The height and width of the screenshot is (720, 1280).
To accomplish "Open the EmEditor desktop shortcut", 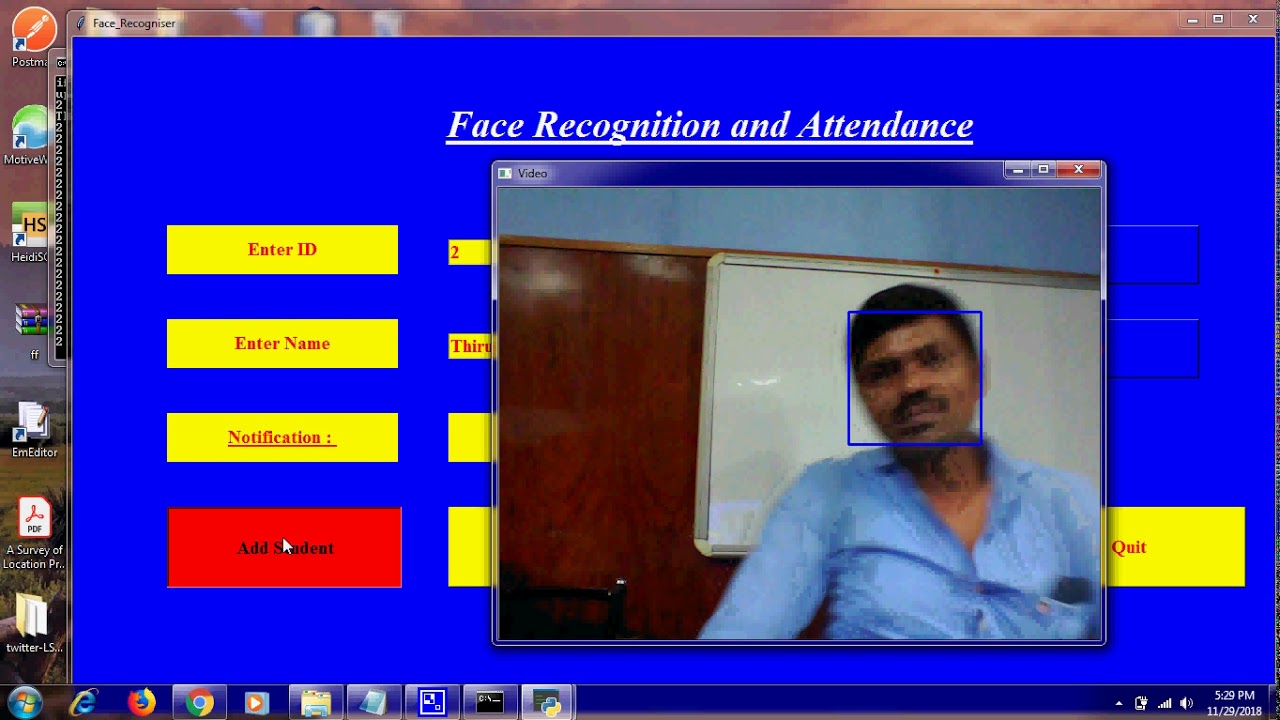I will pyautogui.click(x=33, y=429).
